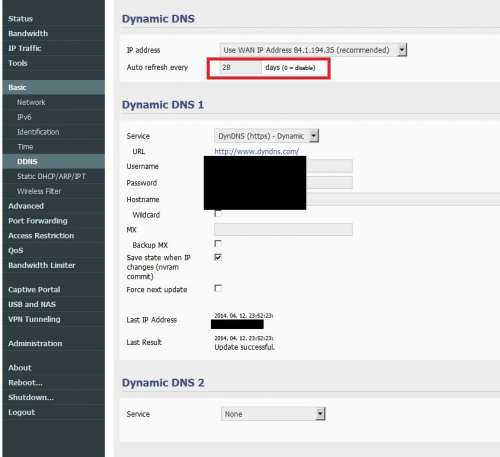Click the Auto refresh days field

(x=240, y=67)
